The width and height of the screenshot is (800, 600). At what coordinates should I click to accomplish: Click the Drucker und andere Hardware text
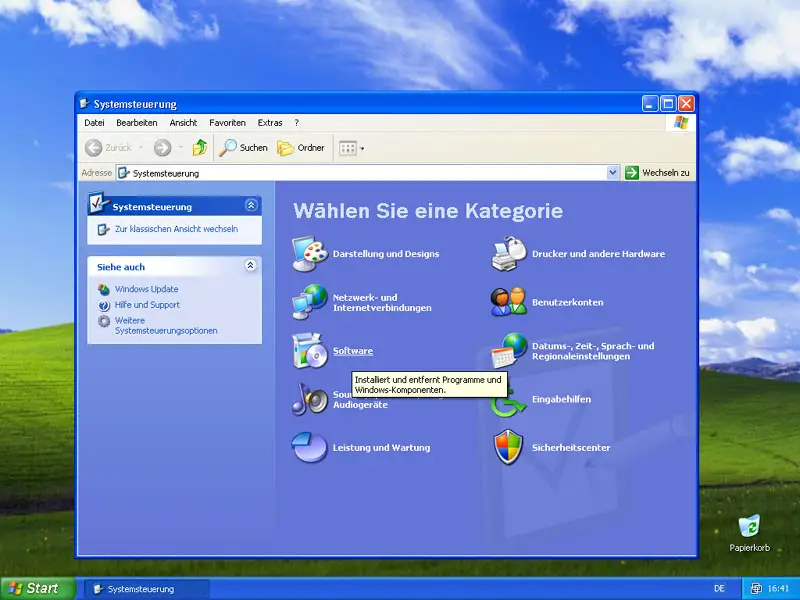pyautogui.click(x=598, y=254)
